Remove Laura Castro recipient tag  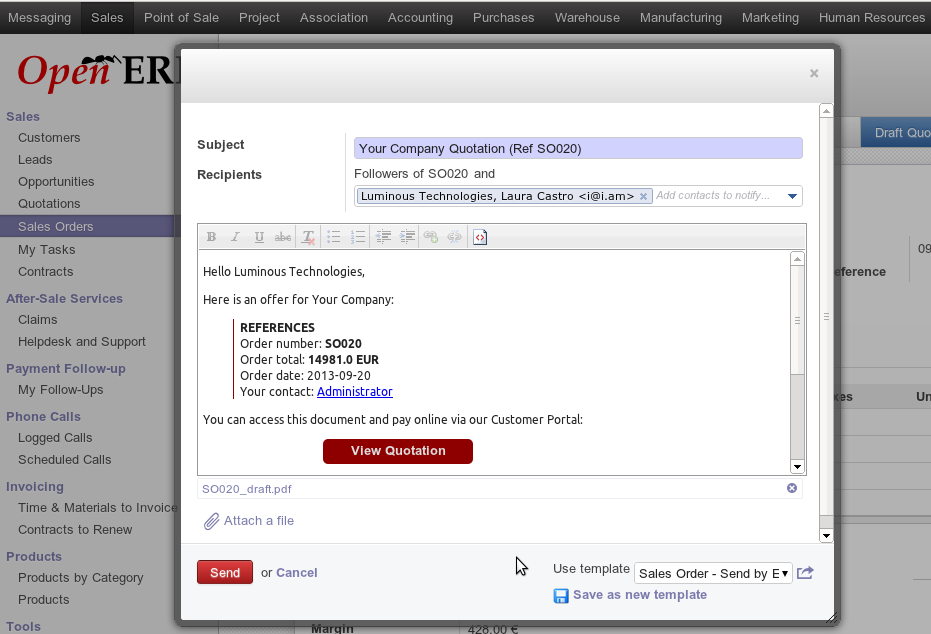[643, 196]
